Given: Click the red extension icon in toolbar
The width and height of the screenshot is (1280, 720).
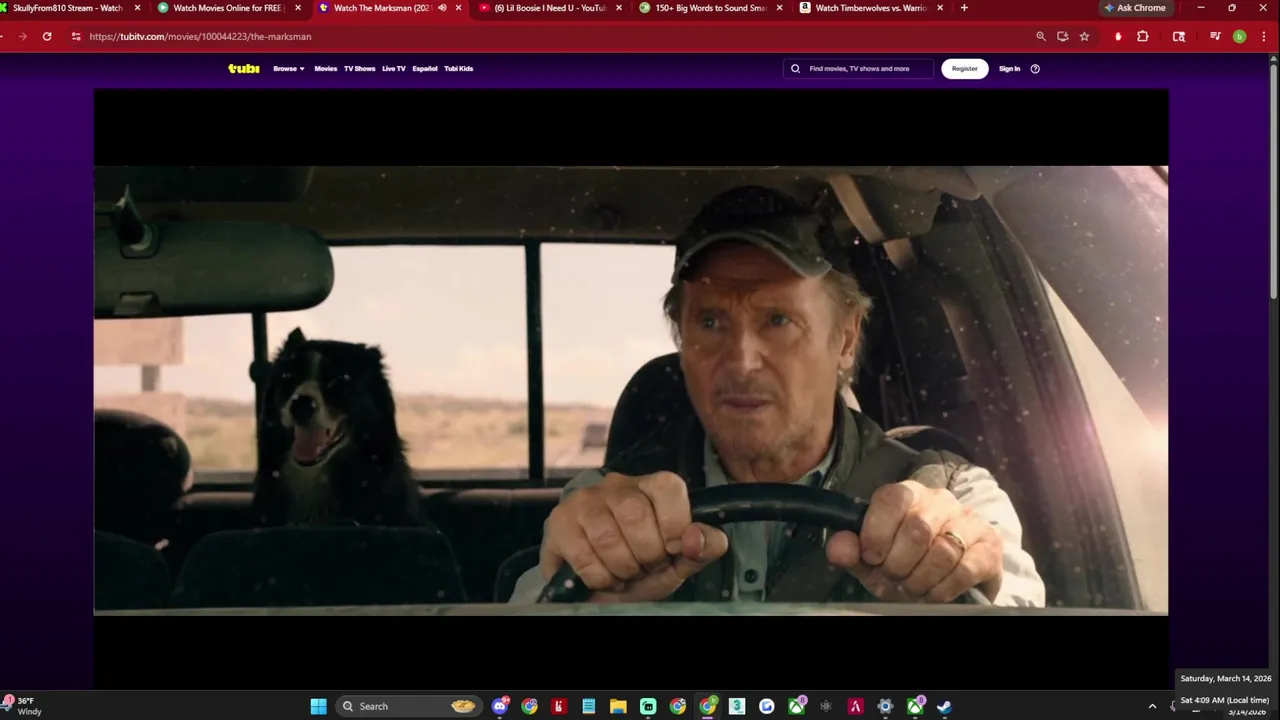Looking at the screenshot, I should (x=1118, y=37).
